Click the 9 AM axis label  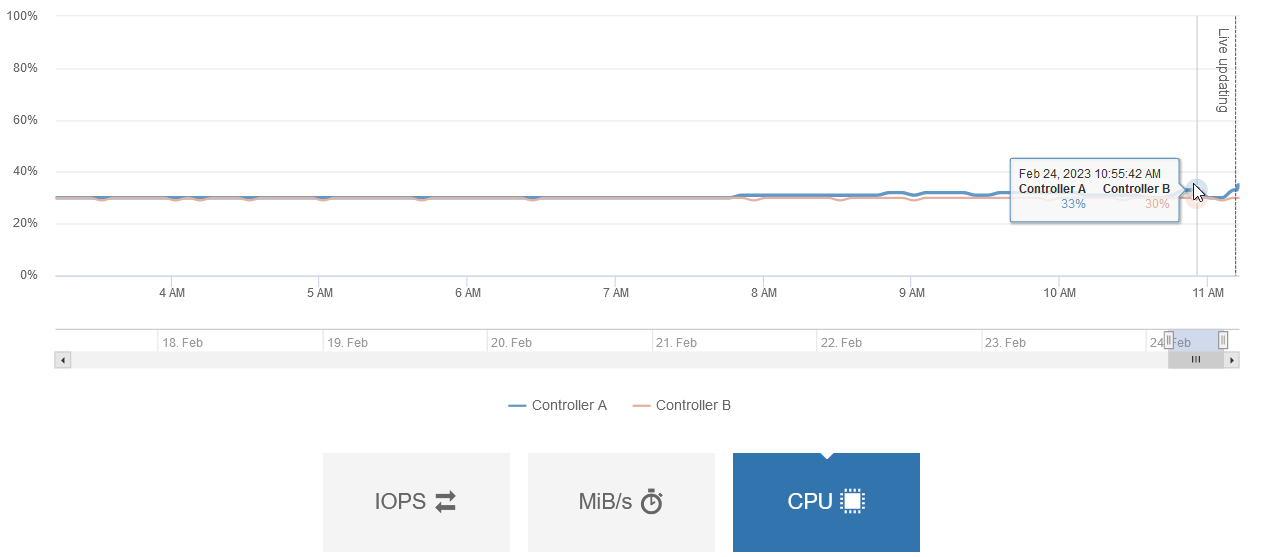tap(911, 294)
